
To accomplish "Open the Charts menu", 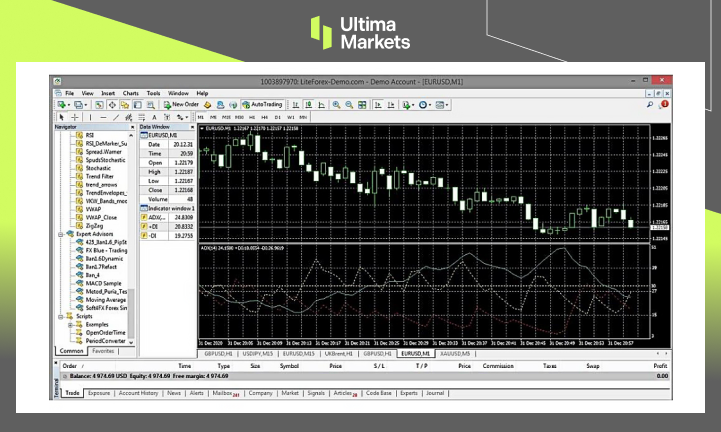I will [131, 93].
